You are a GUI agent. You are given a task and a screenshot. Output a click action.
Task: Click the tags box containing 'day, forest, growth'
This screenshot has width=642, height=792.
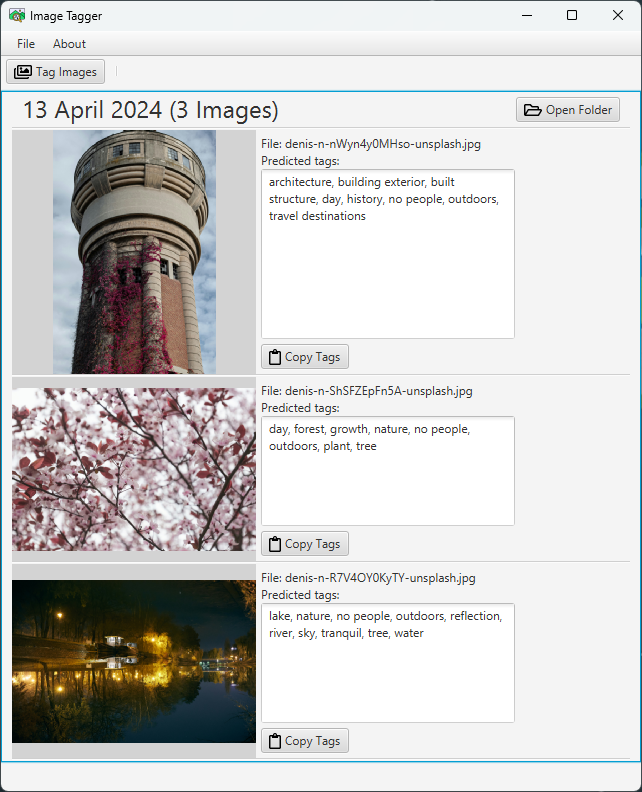click(x=388, y=471)
